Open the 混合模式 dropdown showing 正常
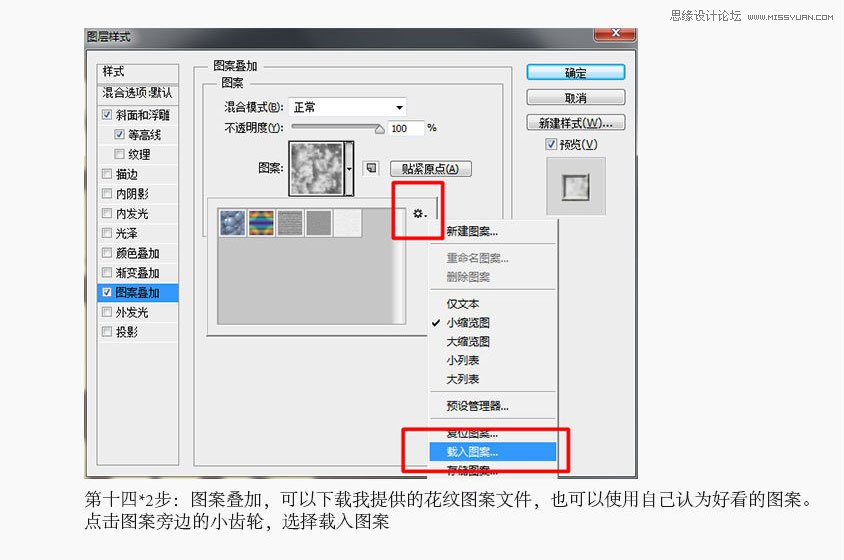 click(347, 107)
